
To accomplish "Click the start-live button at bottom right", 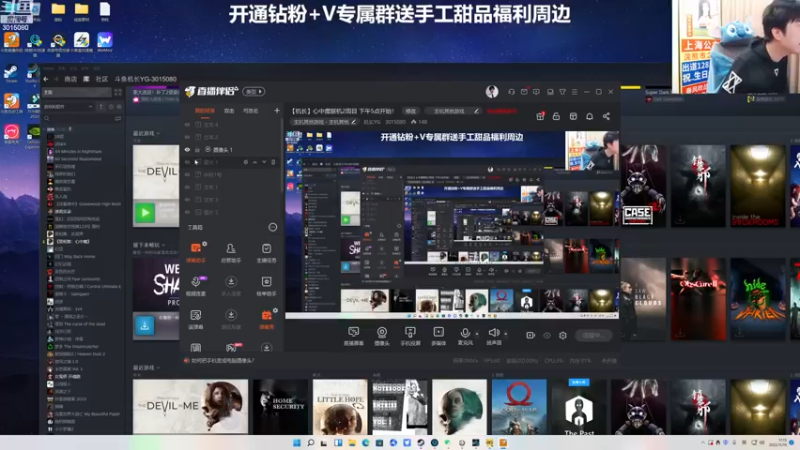I will coord(594,335).
